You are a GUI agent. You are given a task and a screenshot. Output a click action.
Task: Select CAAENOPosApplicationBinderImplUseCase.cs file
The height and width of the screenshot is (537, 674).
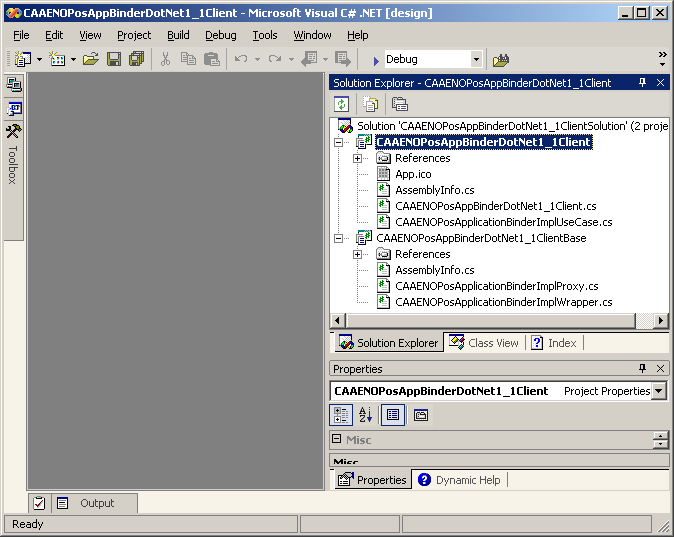[x=504, y=222]
